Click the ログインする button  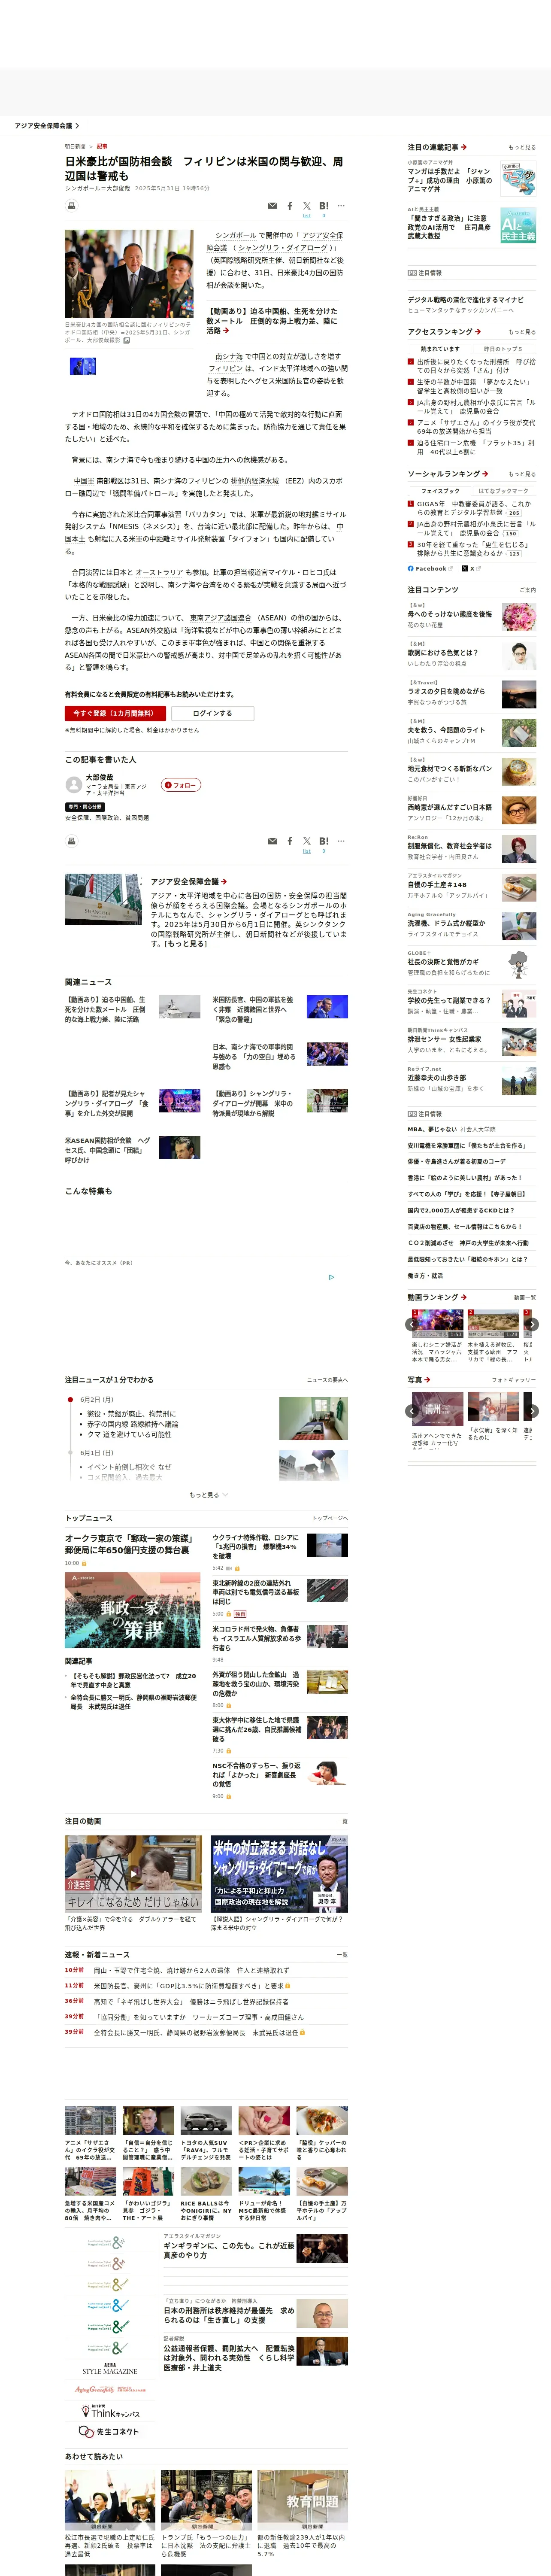click(x=212, y=713)
